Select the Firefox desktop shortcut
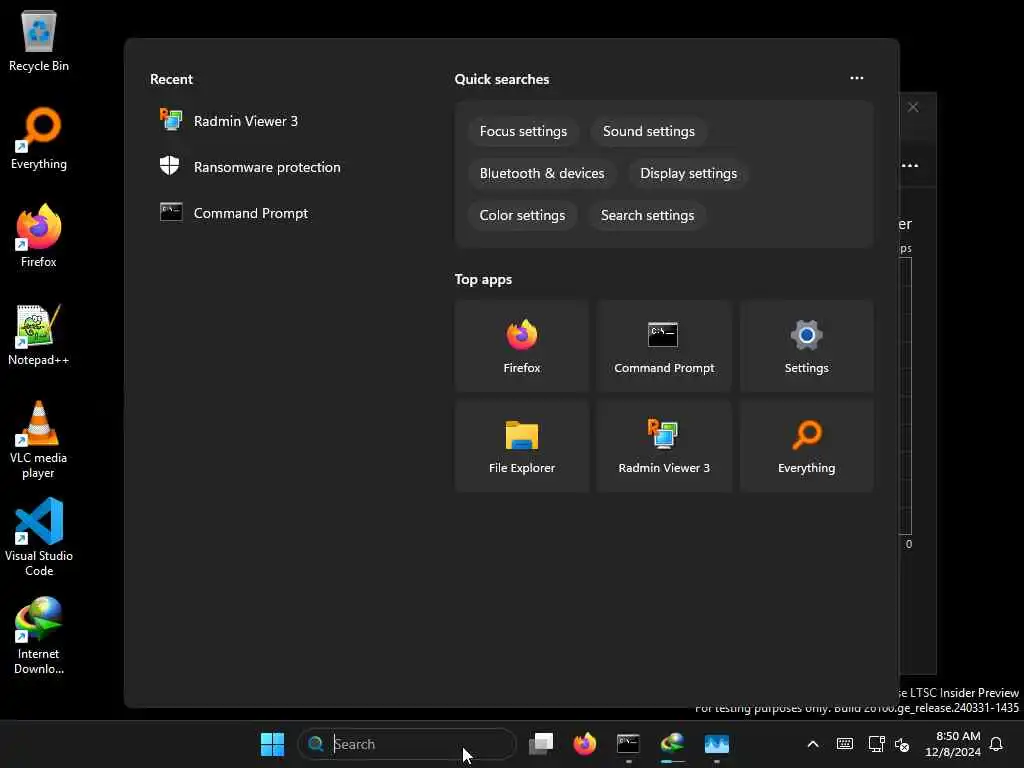Viewport: 1024px width, 768px height. pyautogui.click(x=39, y=236)
